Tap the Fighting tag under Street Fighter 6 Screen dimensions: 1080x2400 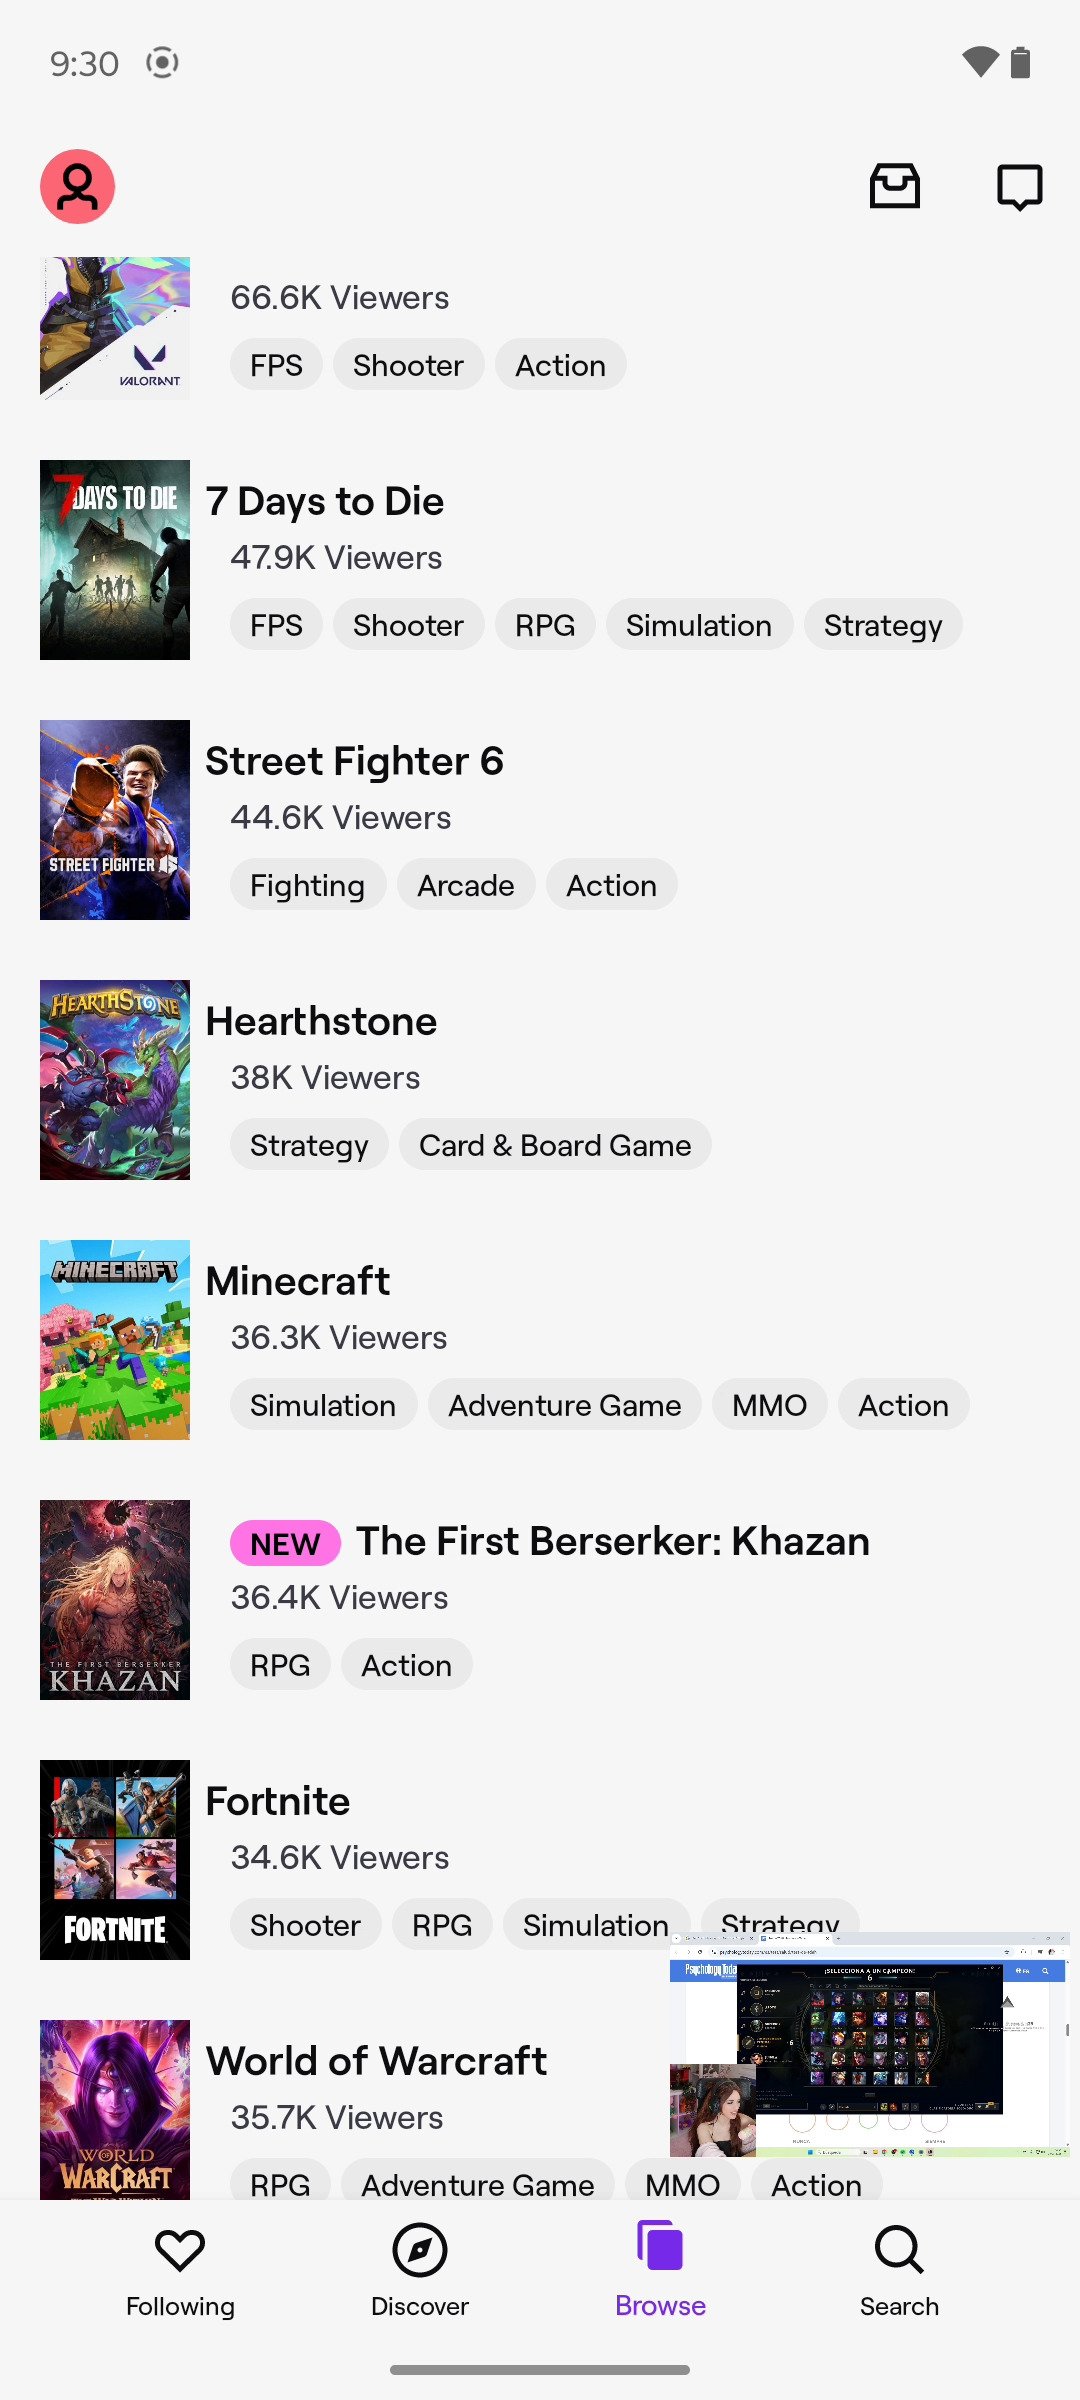click(307, 885)
